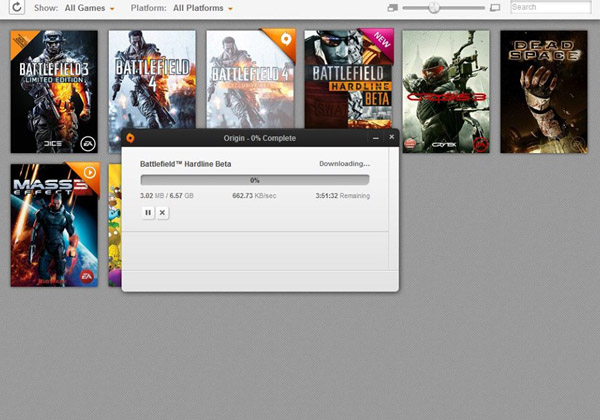Click the Battlefield™ Hardline Beta title text

(186, 164)
